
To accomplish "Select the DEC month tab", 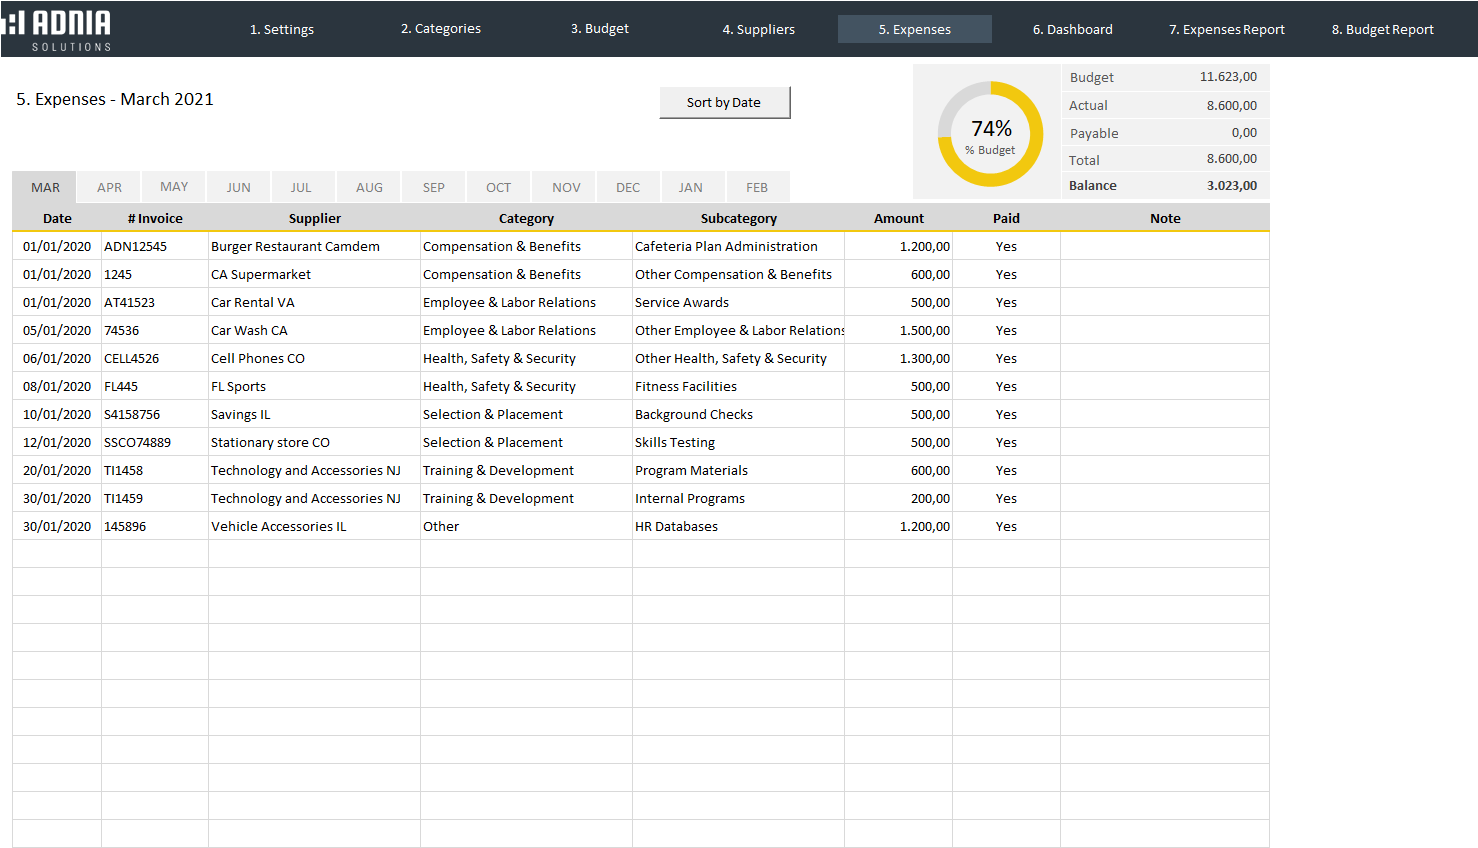I will (x=628, y=188).
